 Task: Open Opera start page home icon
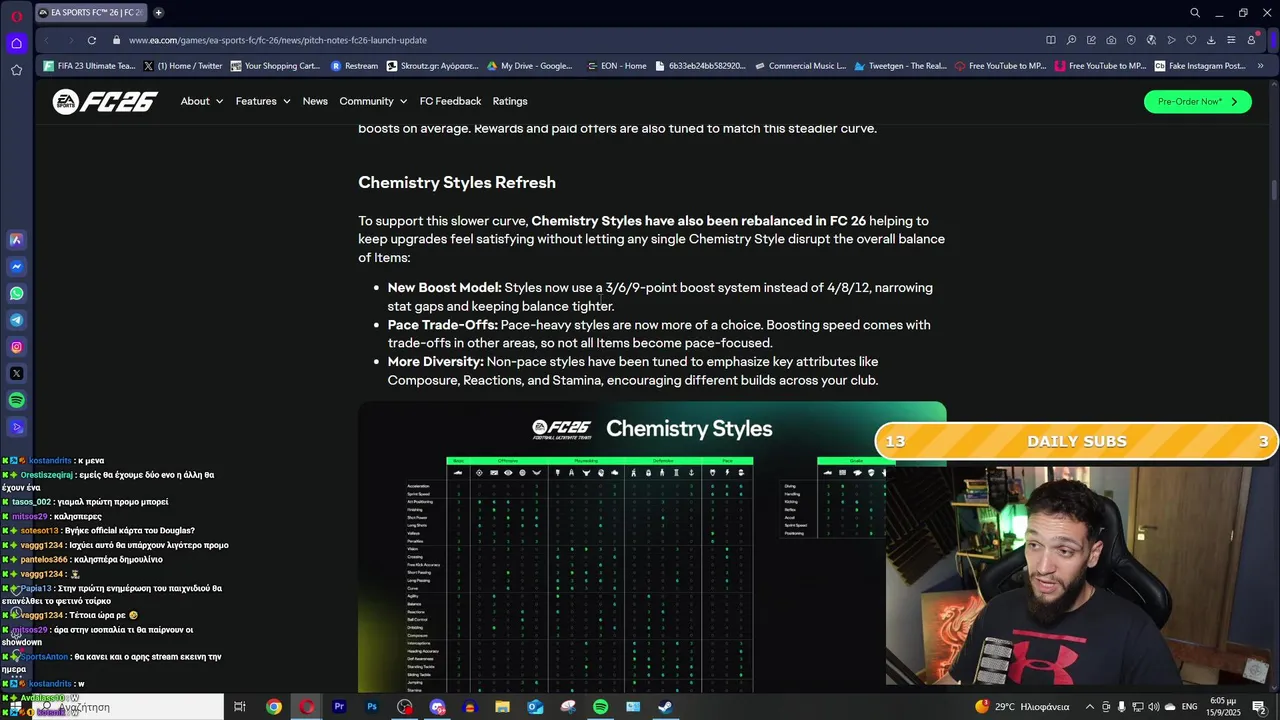pyautogui.click(x=16, y=43)
